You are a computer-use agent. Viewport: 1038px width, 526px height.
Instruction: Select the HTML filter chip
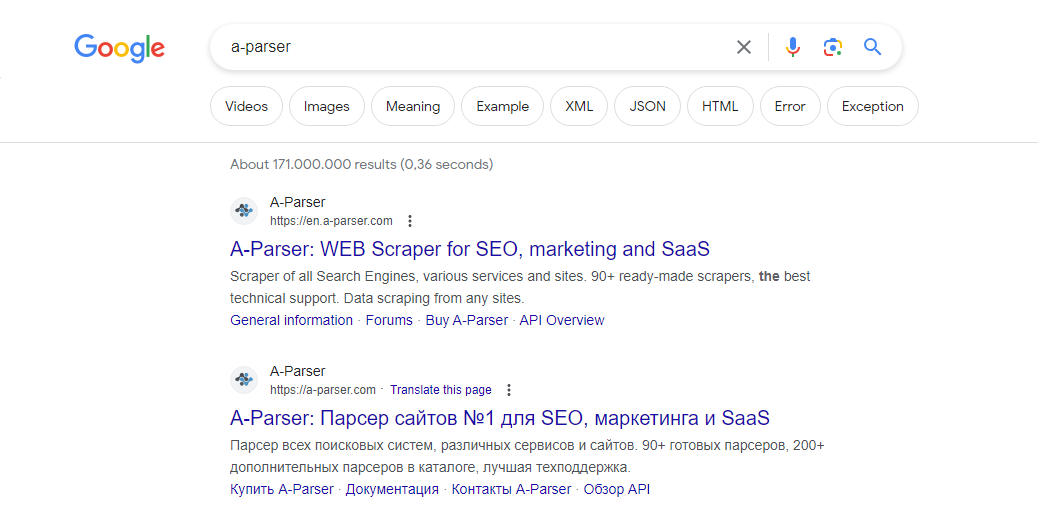tap(720, 106)
